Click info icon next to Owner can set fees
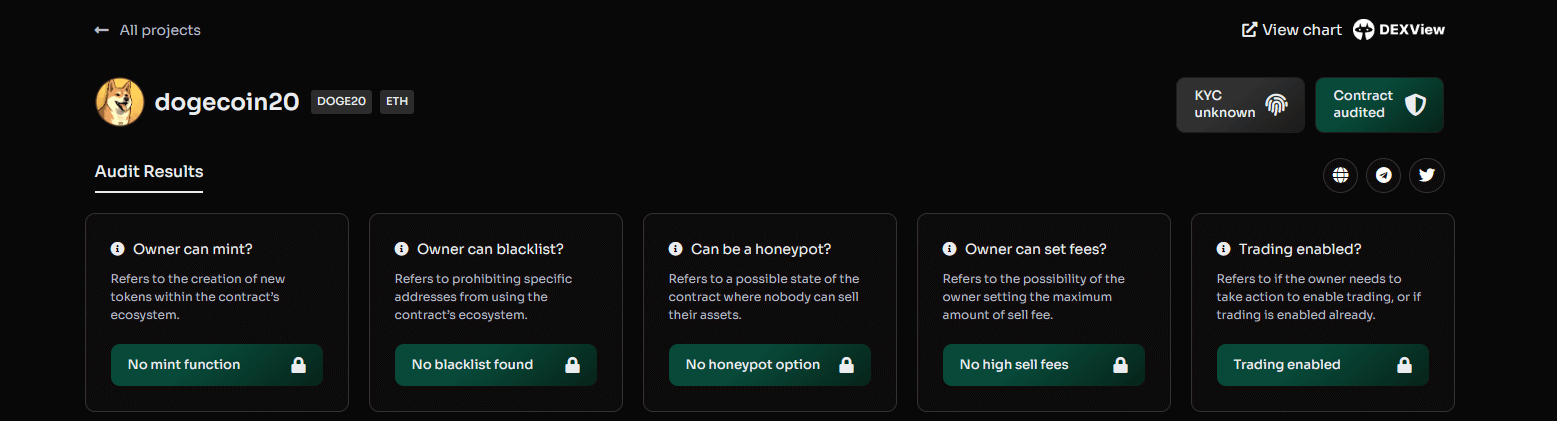 pos(949,249)
